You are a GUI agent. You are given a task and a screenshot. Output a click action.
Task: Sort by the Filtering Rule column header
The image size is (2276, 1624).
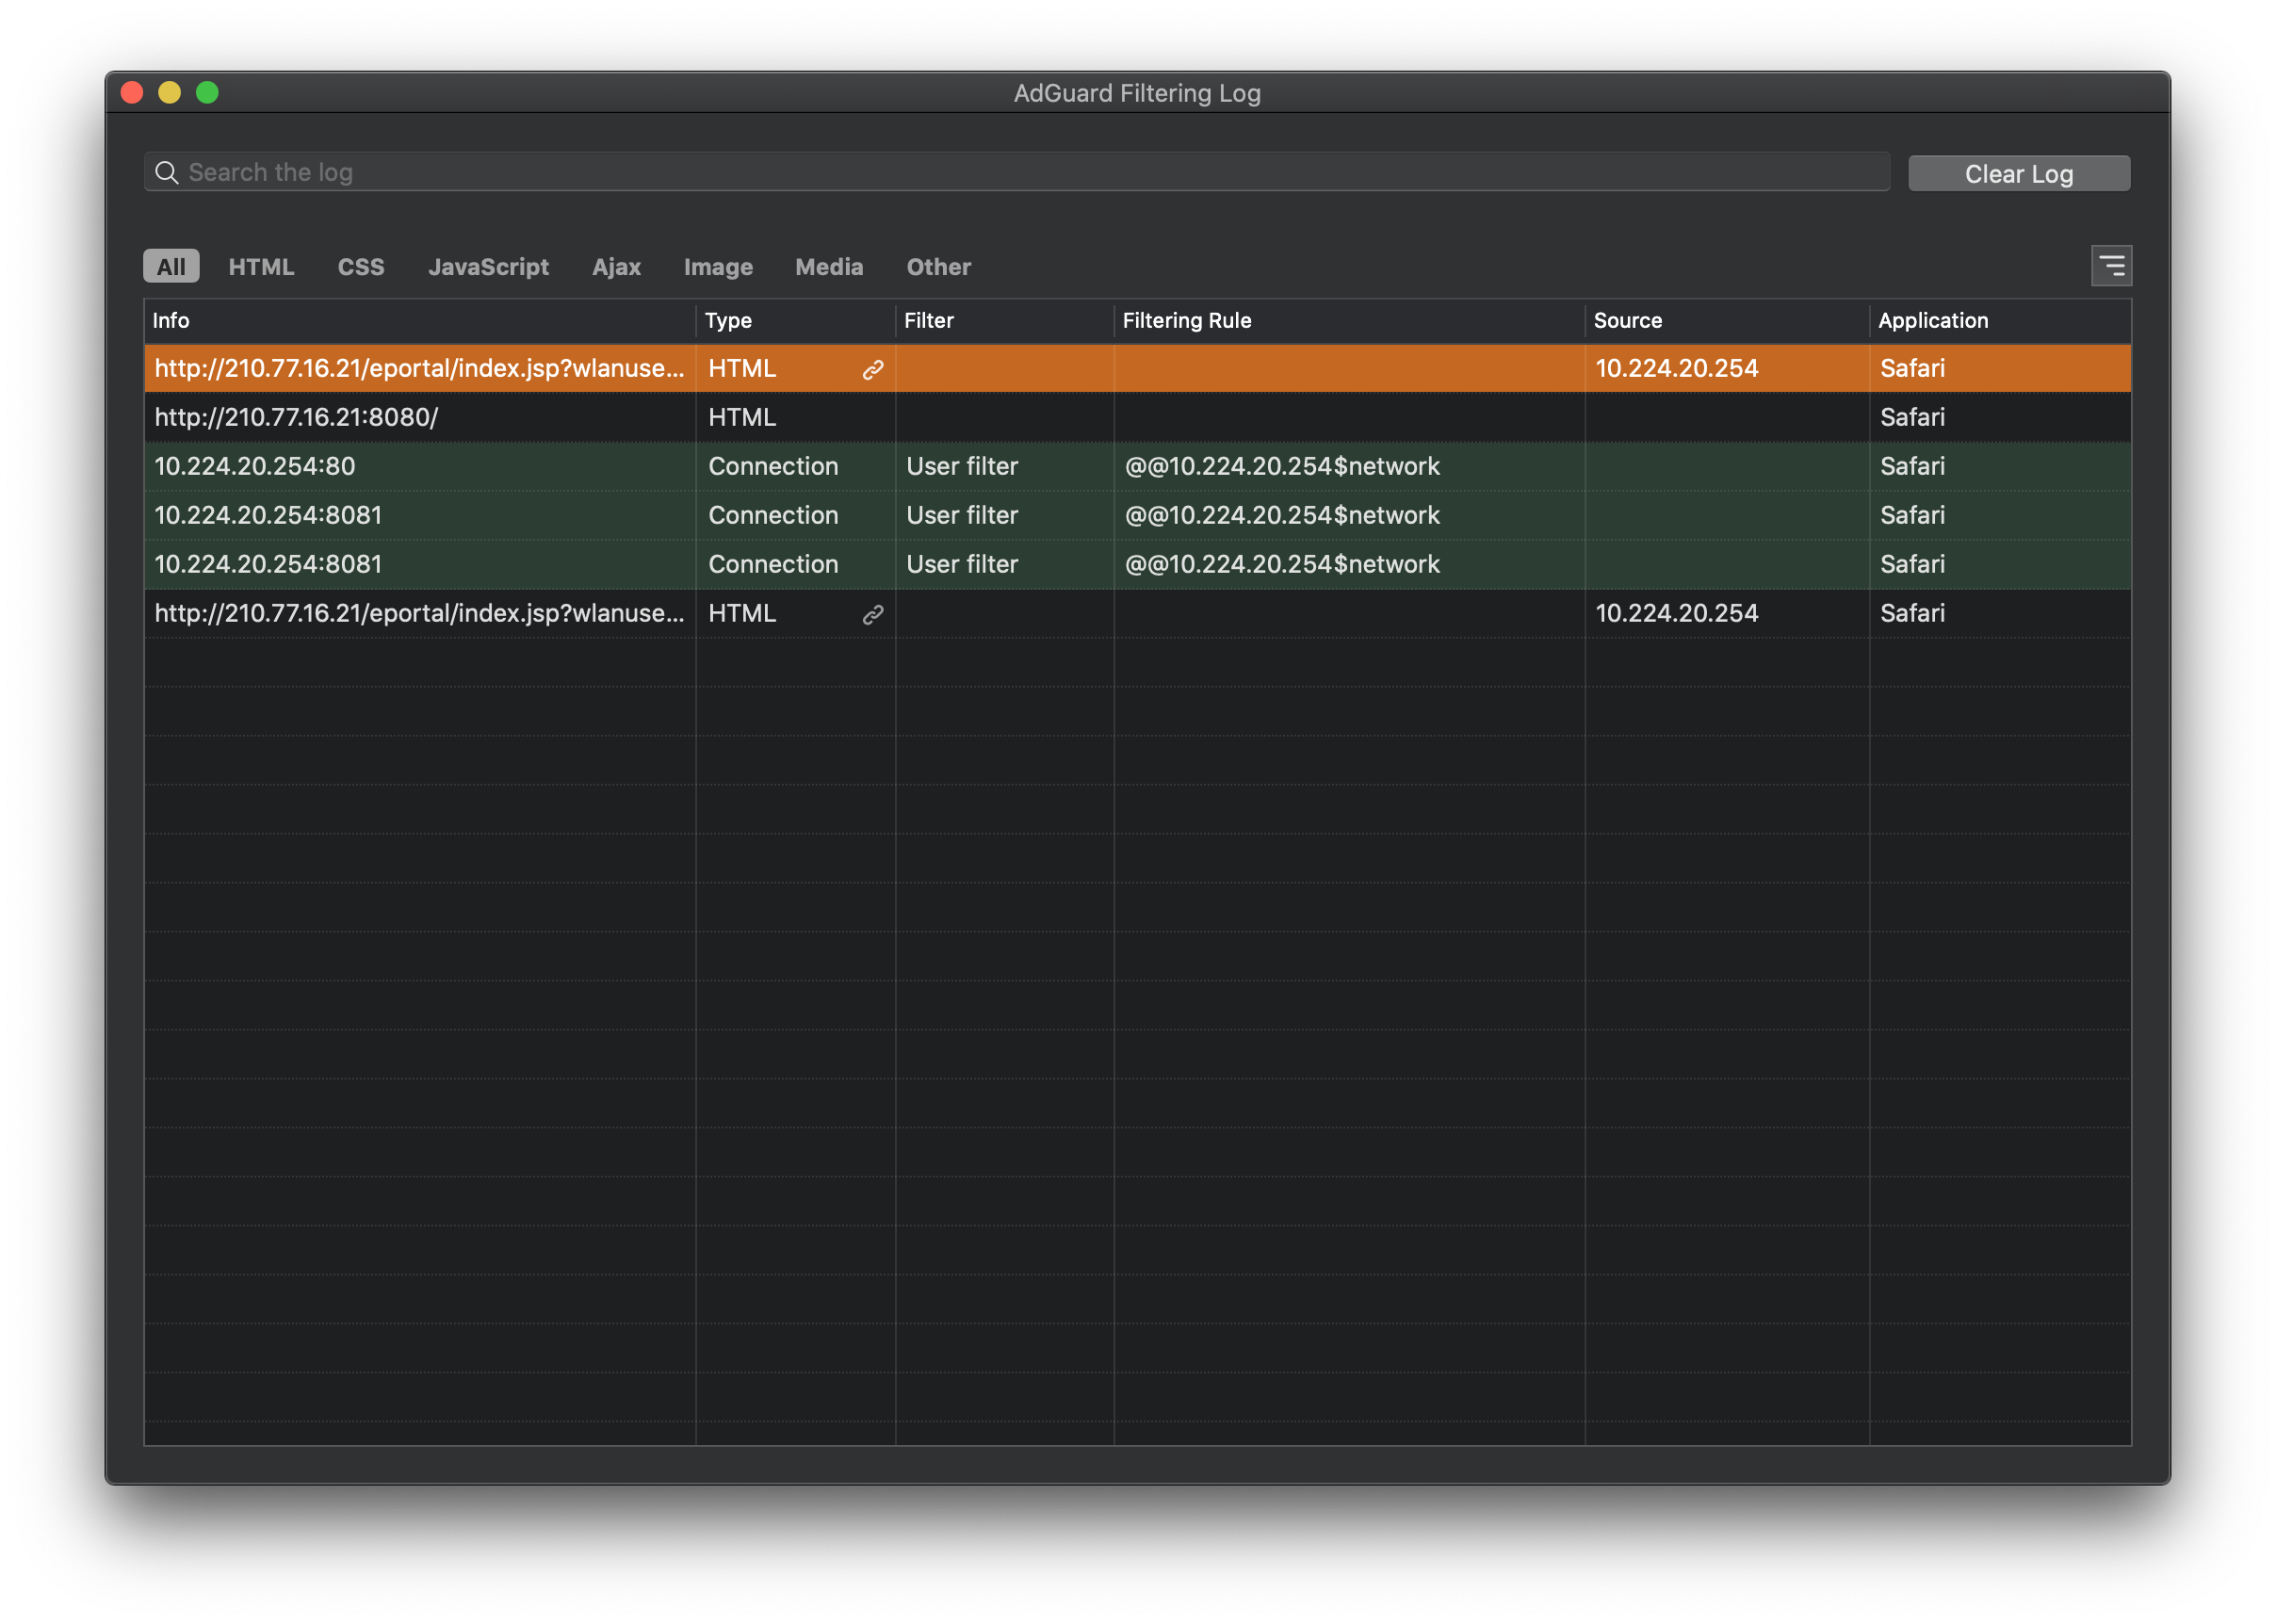click(1187, 321)
